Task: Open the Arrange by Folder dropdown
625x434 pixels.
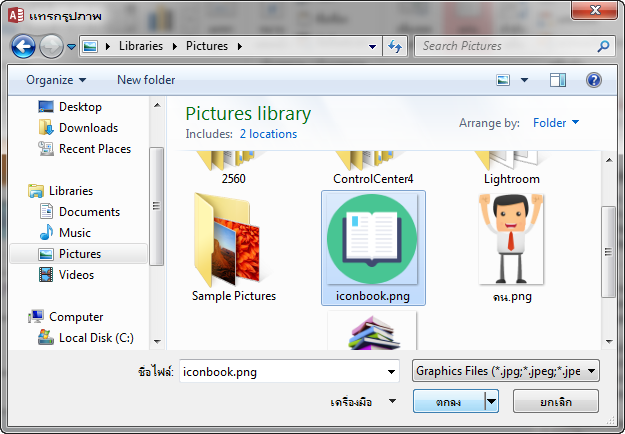Action: (556, 123)
